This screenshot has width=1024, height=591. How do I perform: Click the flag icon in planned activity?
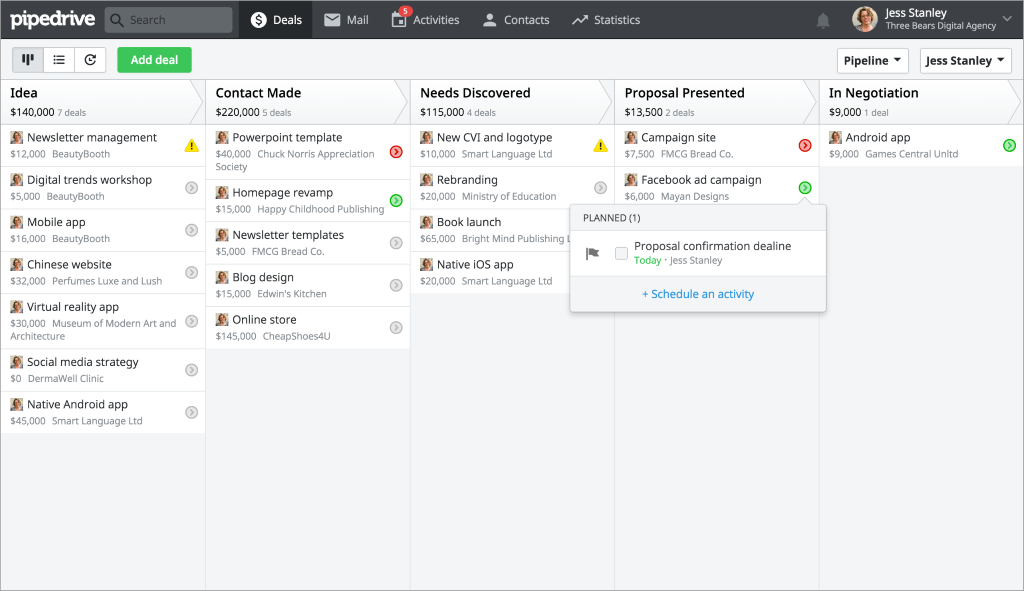[592, 253]
